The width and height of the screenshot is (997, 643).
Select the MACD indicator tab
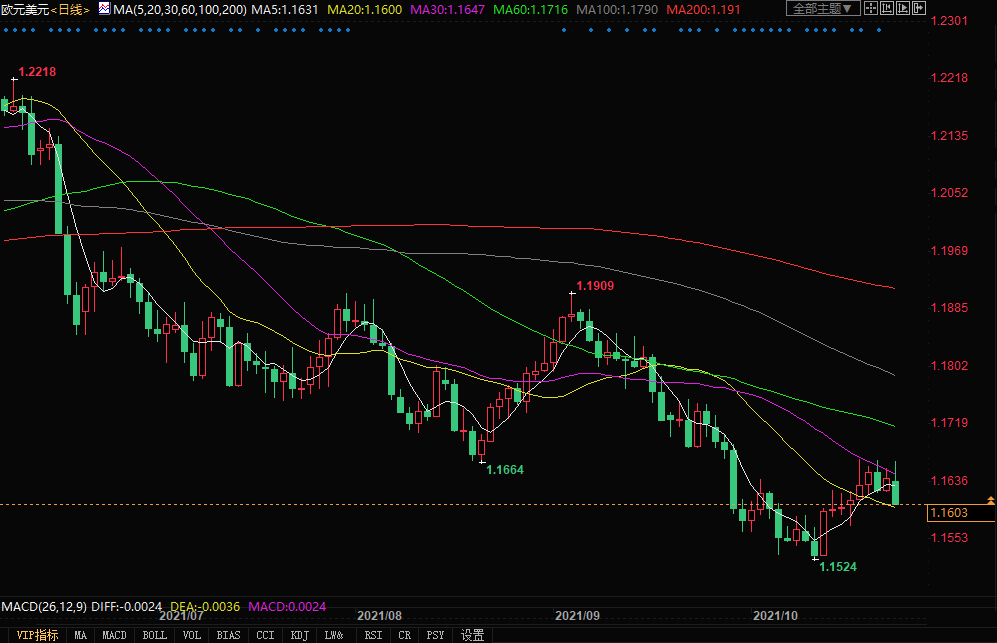click(114, 635)
